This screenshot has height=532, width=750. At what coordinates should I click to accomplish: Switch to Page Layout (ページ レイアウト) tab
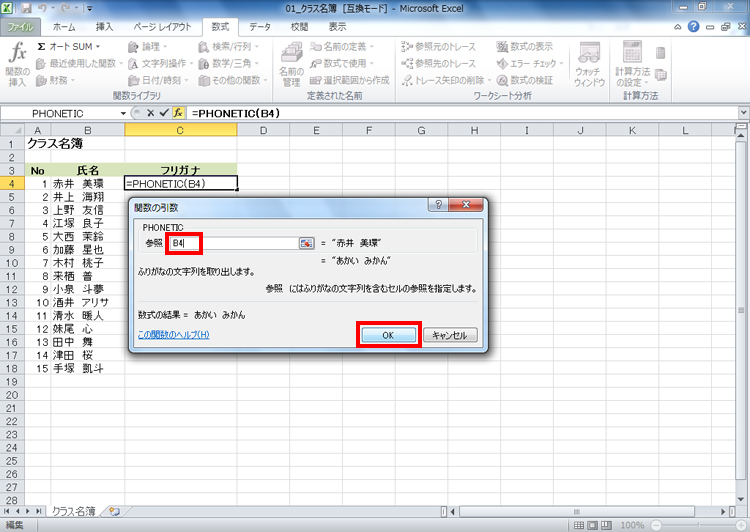(162, 27)
